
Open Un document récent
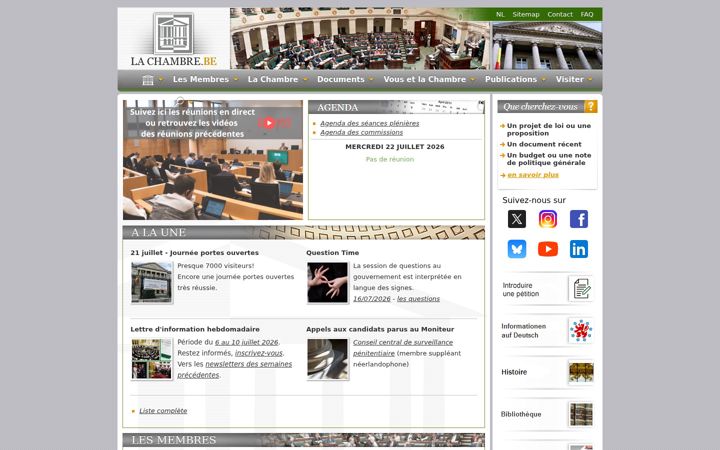pos(544,144)
